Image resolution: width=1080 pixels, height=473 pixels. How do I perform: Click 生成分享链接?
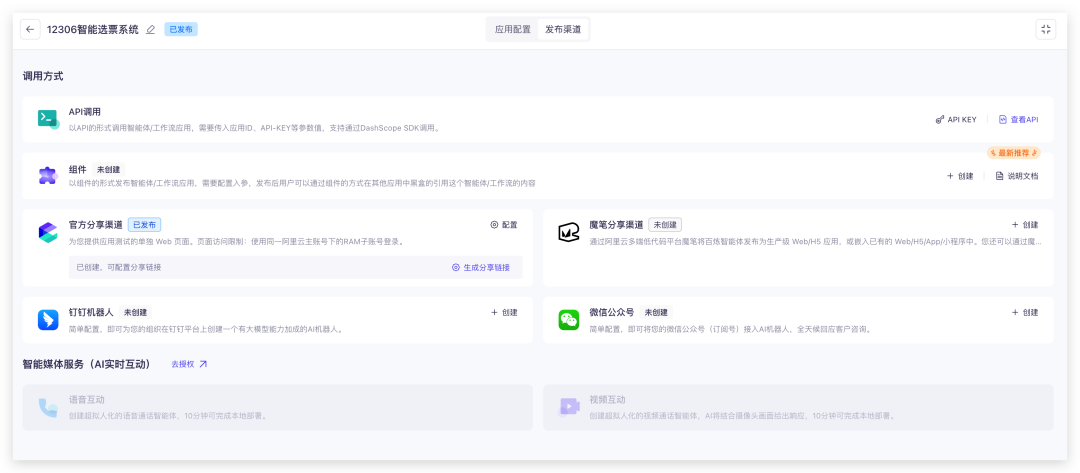481,267
